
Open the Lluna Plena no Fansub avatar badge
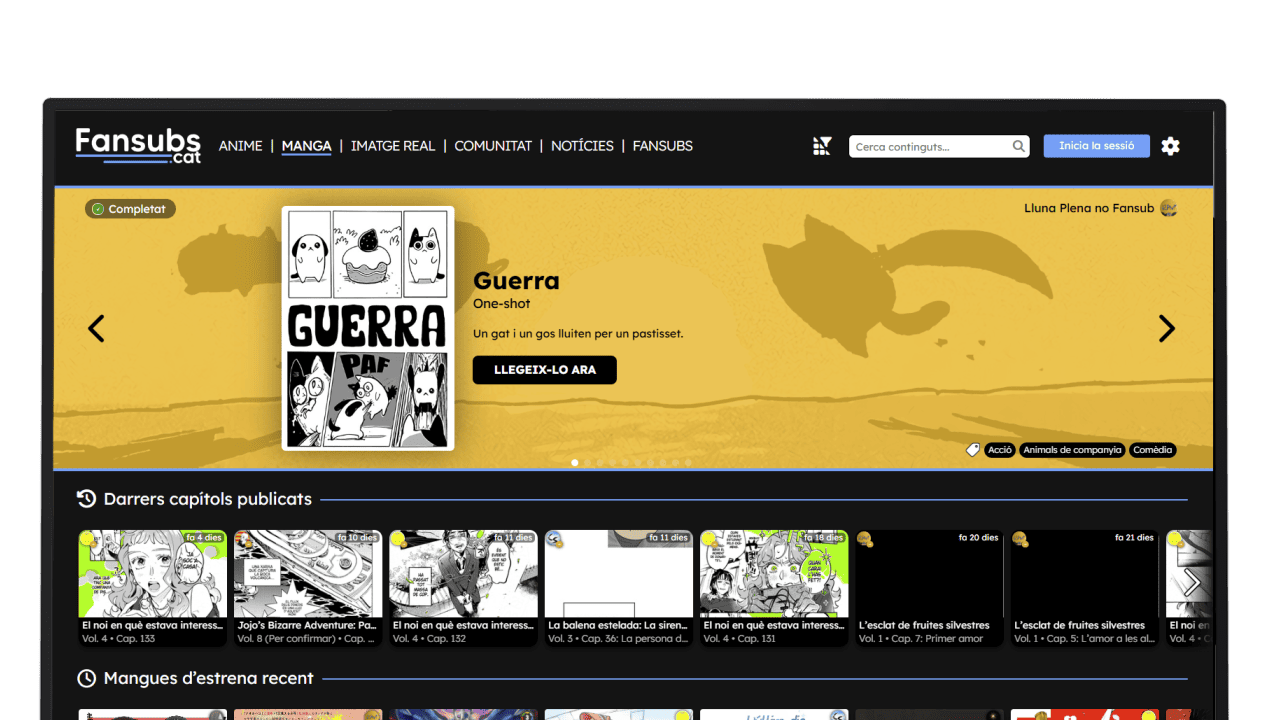click(1168, 208)
